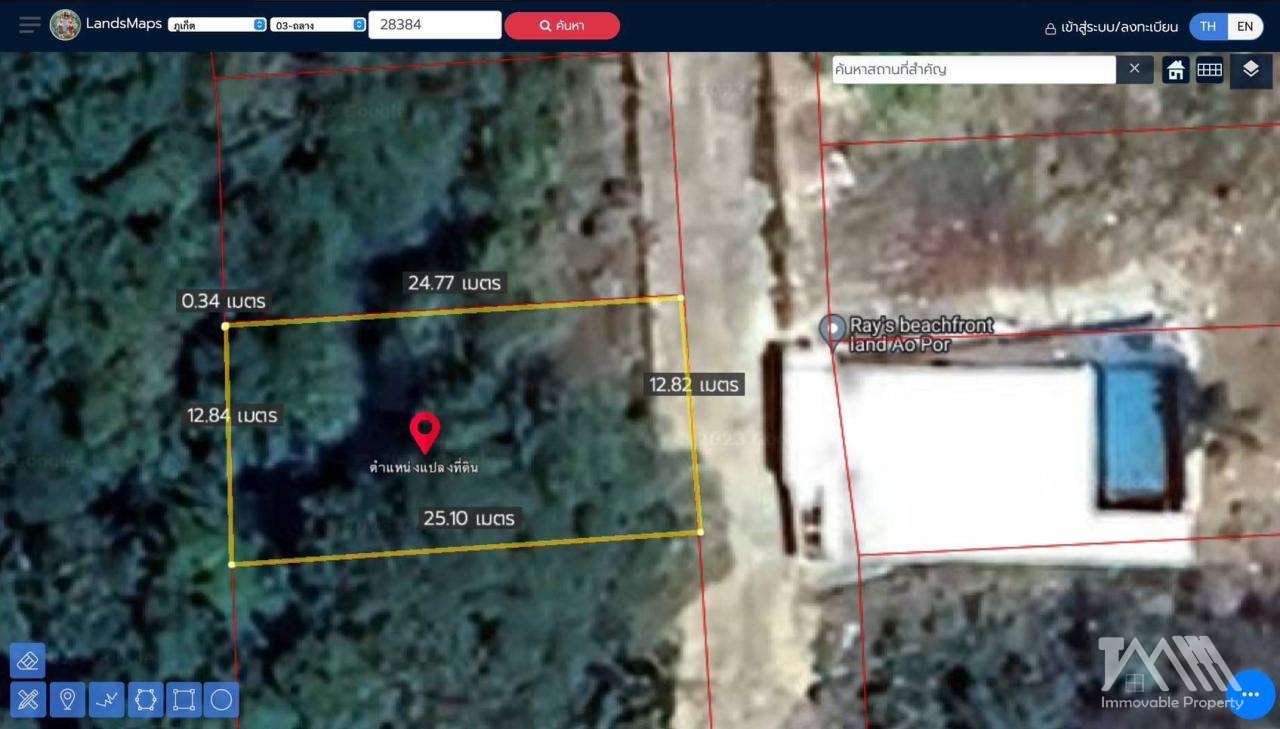
Task: Expand the province dropdown showing ภูเก็ต
Action: 217,25
